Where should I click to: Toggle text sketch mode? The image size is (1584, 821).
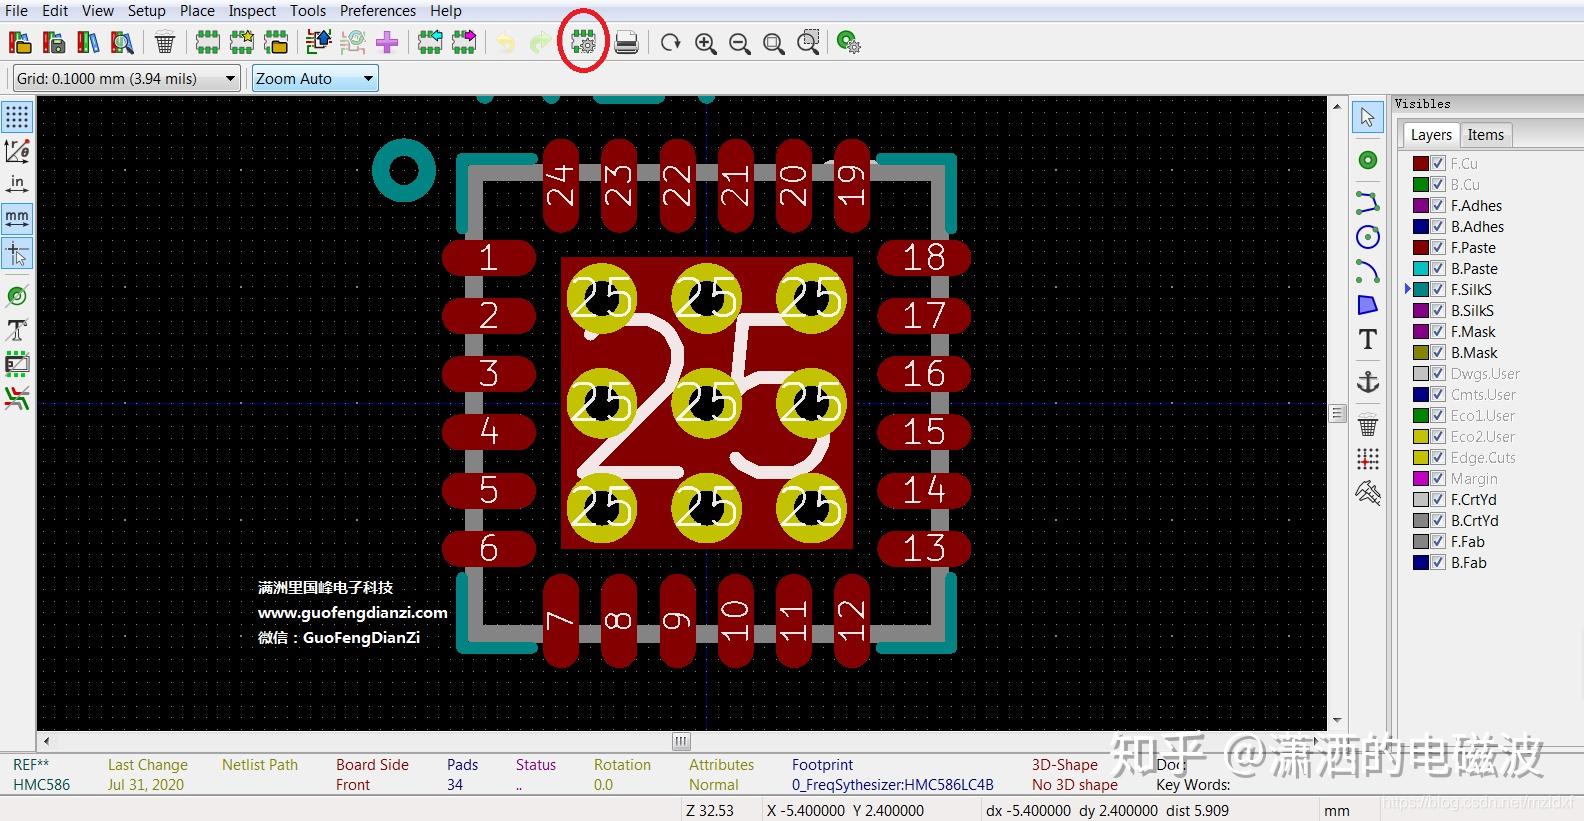(x=17, y=330)
